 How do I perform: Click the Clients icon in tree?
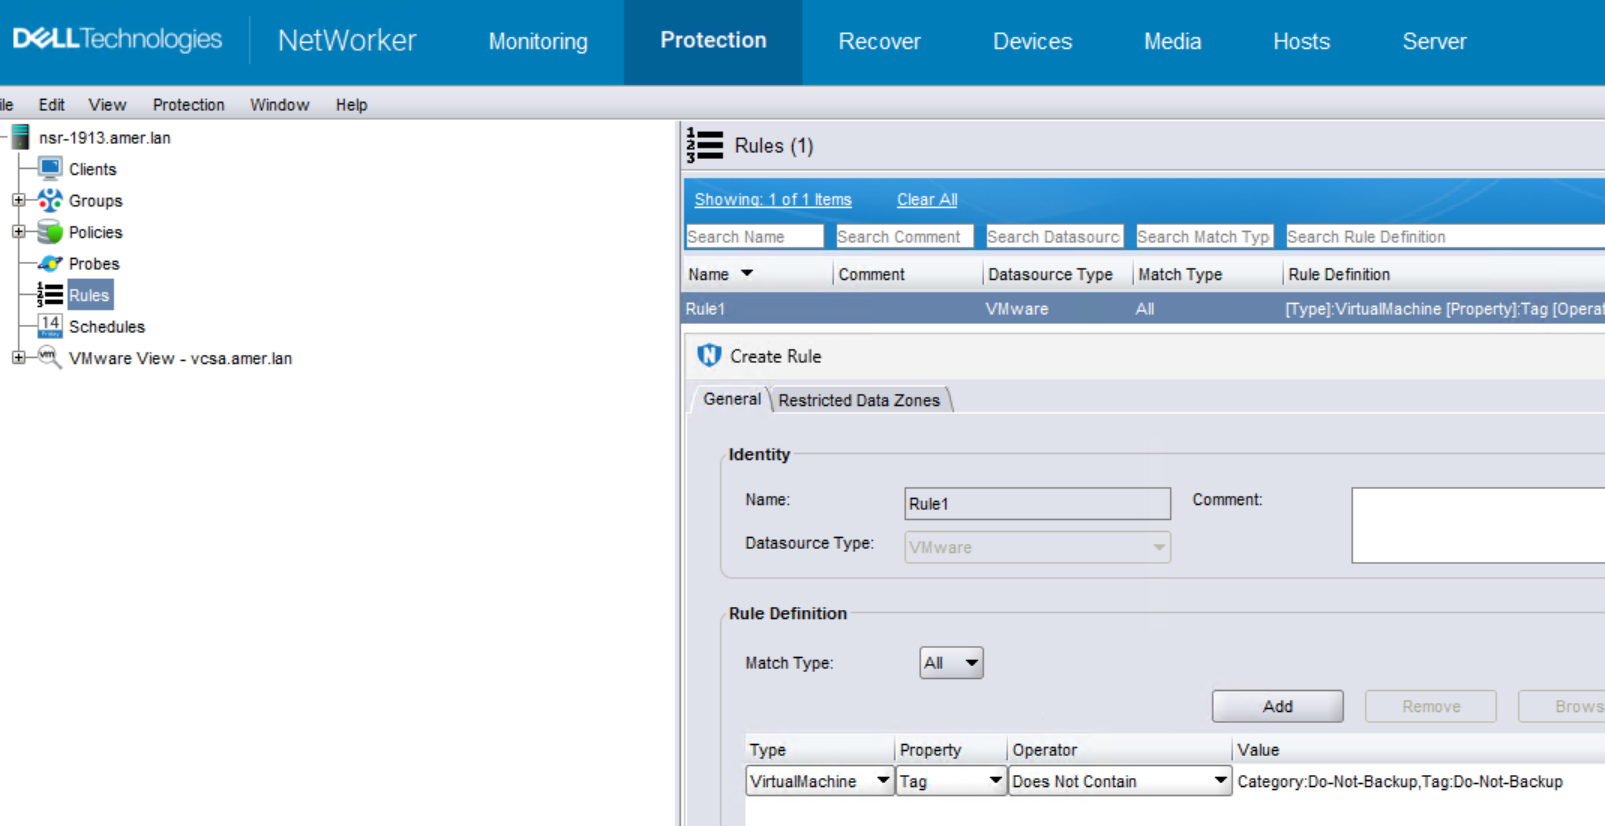(50, 169)
